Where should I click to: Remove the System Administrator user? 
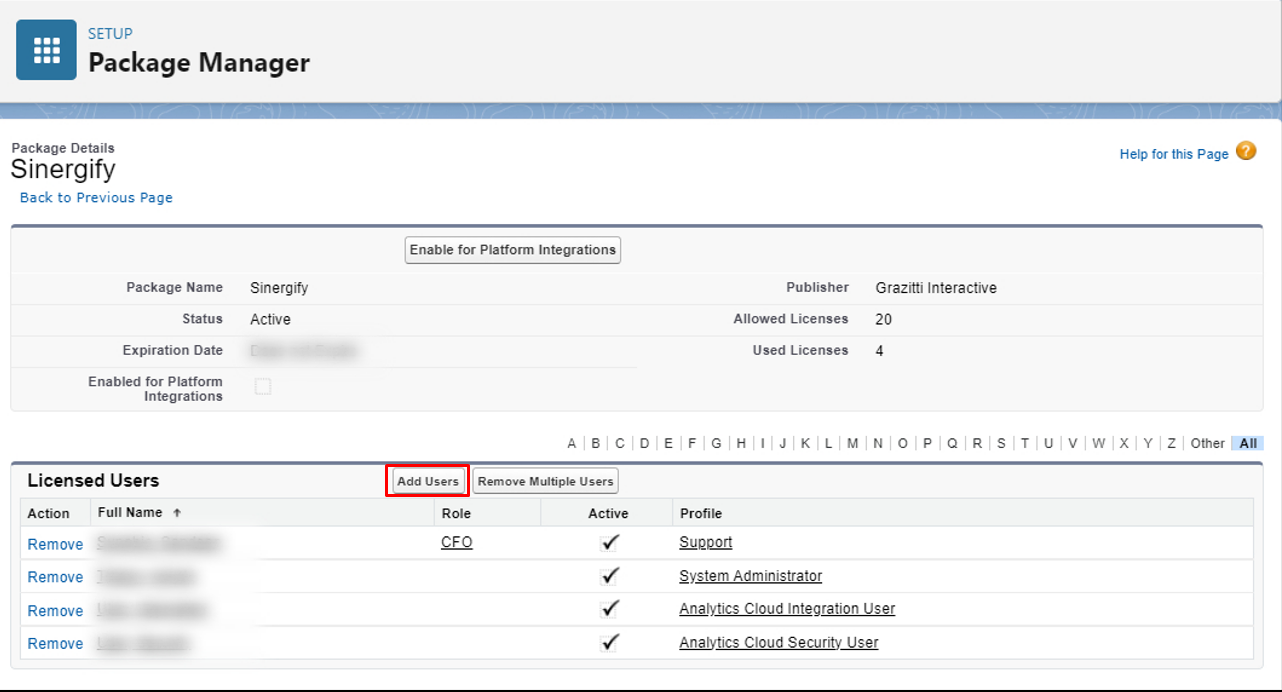coord(55,577)
